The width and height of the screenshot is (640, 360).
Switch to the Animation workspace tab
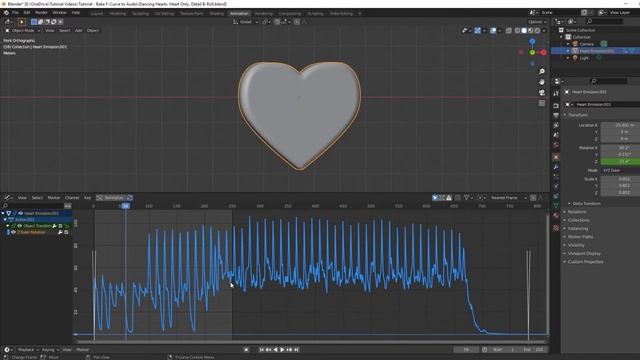point(239,13)
